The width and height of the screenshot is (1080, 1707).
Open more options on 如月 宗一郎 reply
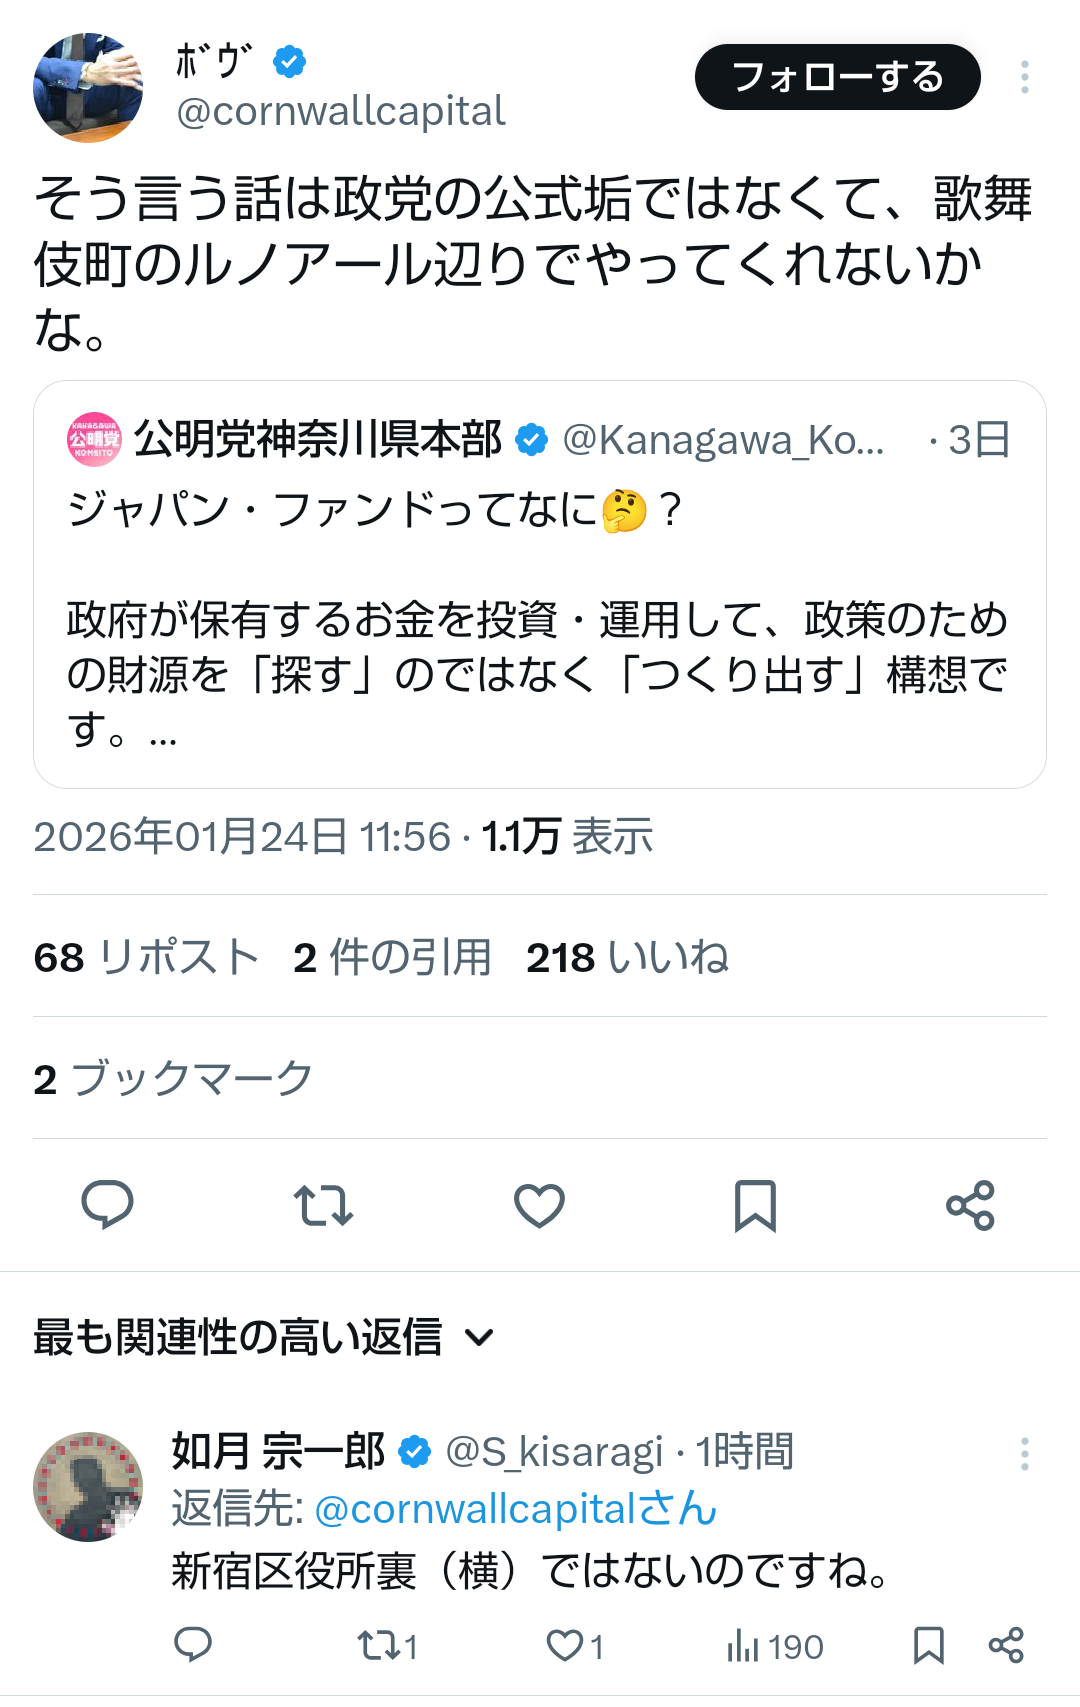[x=1025, y=1454]
